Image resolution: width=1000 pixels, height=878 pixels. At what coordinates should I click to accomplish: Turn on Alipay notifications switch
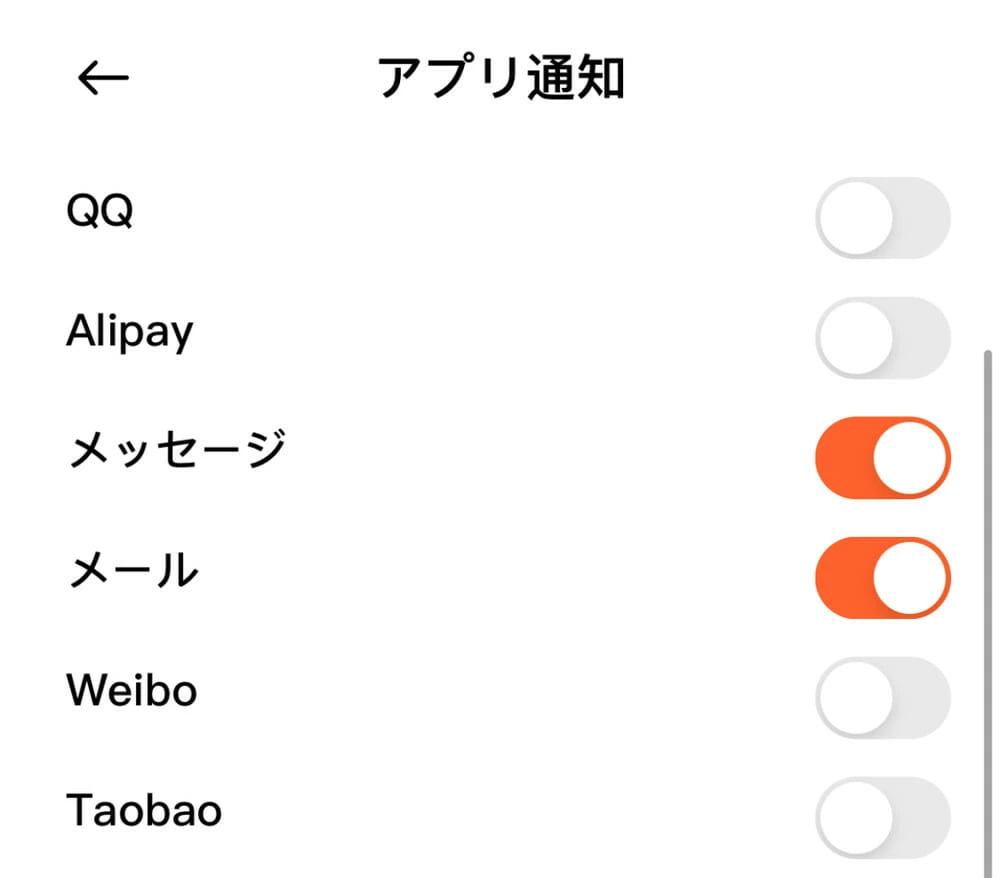(x=882, y=338)
